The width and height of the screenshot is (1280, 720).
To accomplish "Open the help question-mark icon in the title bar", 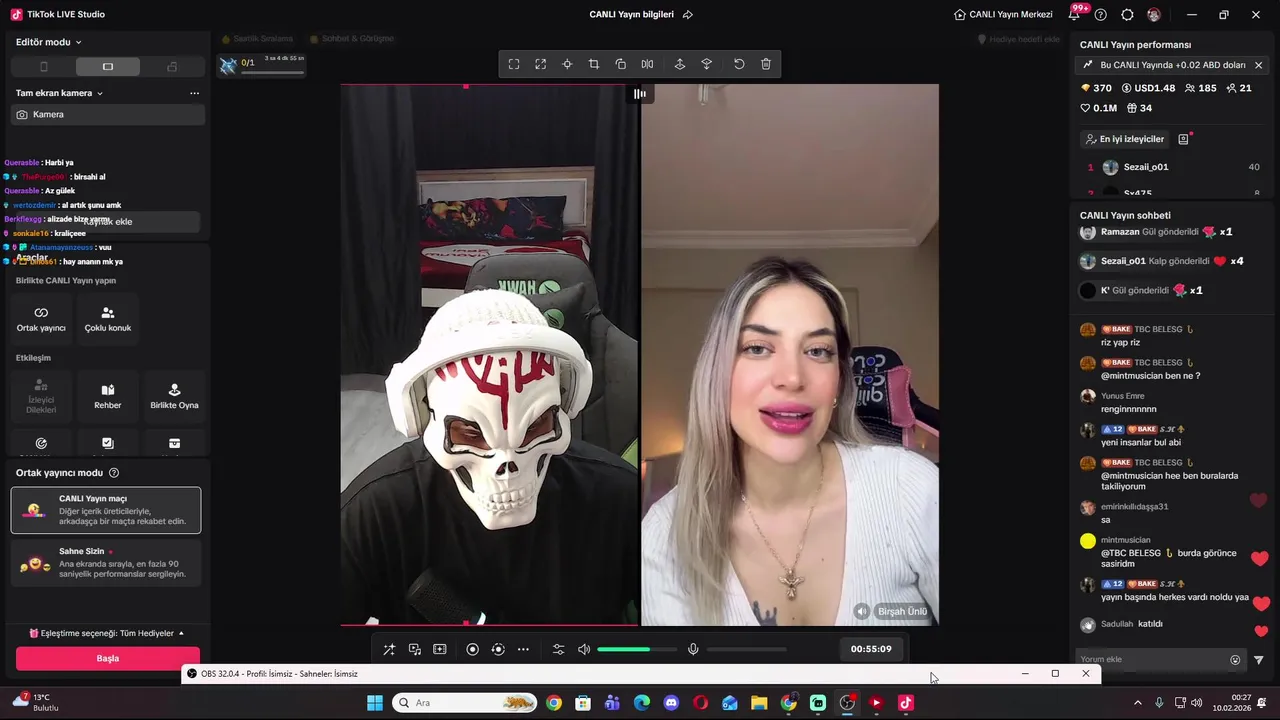I will [x=1101, y=15].
